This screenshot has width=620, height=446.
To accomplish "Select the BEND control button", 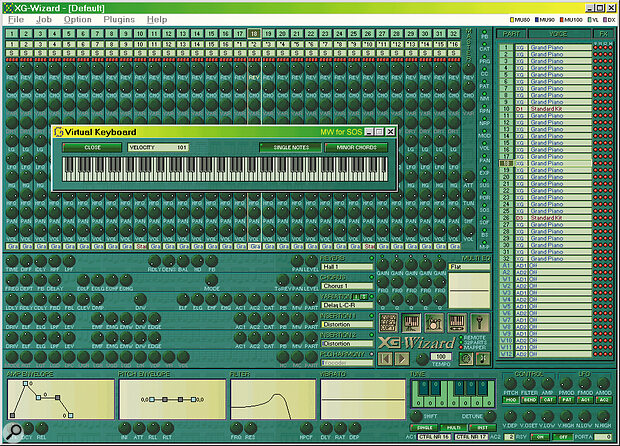I will (529, 400).
